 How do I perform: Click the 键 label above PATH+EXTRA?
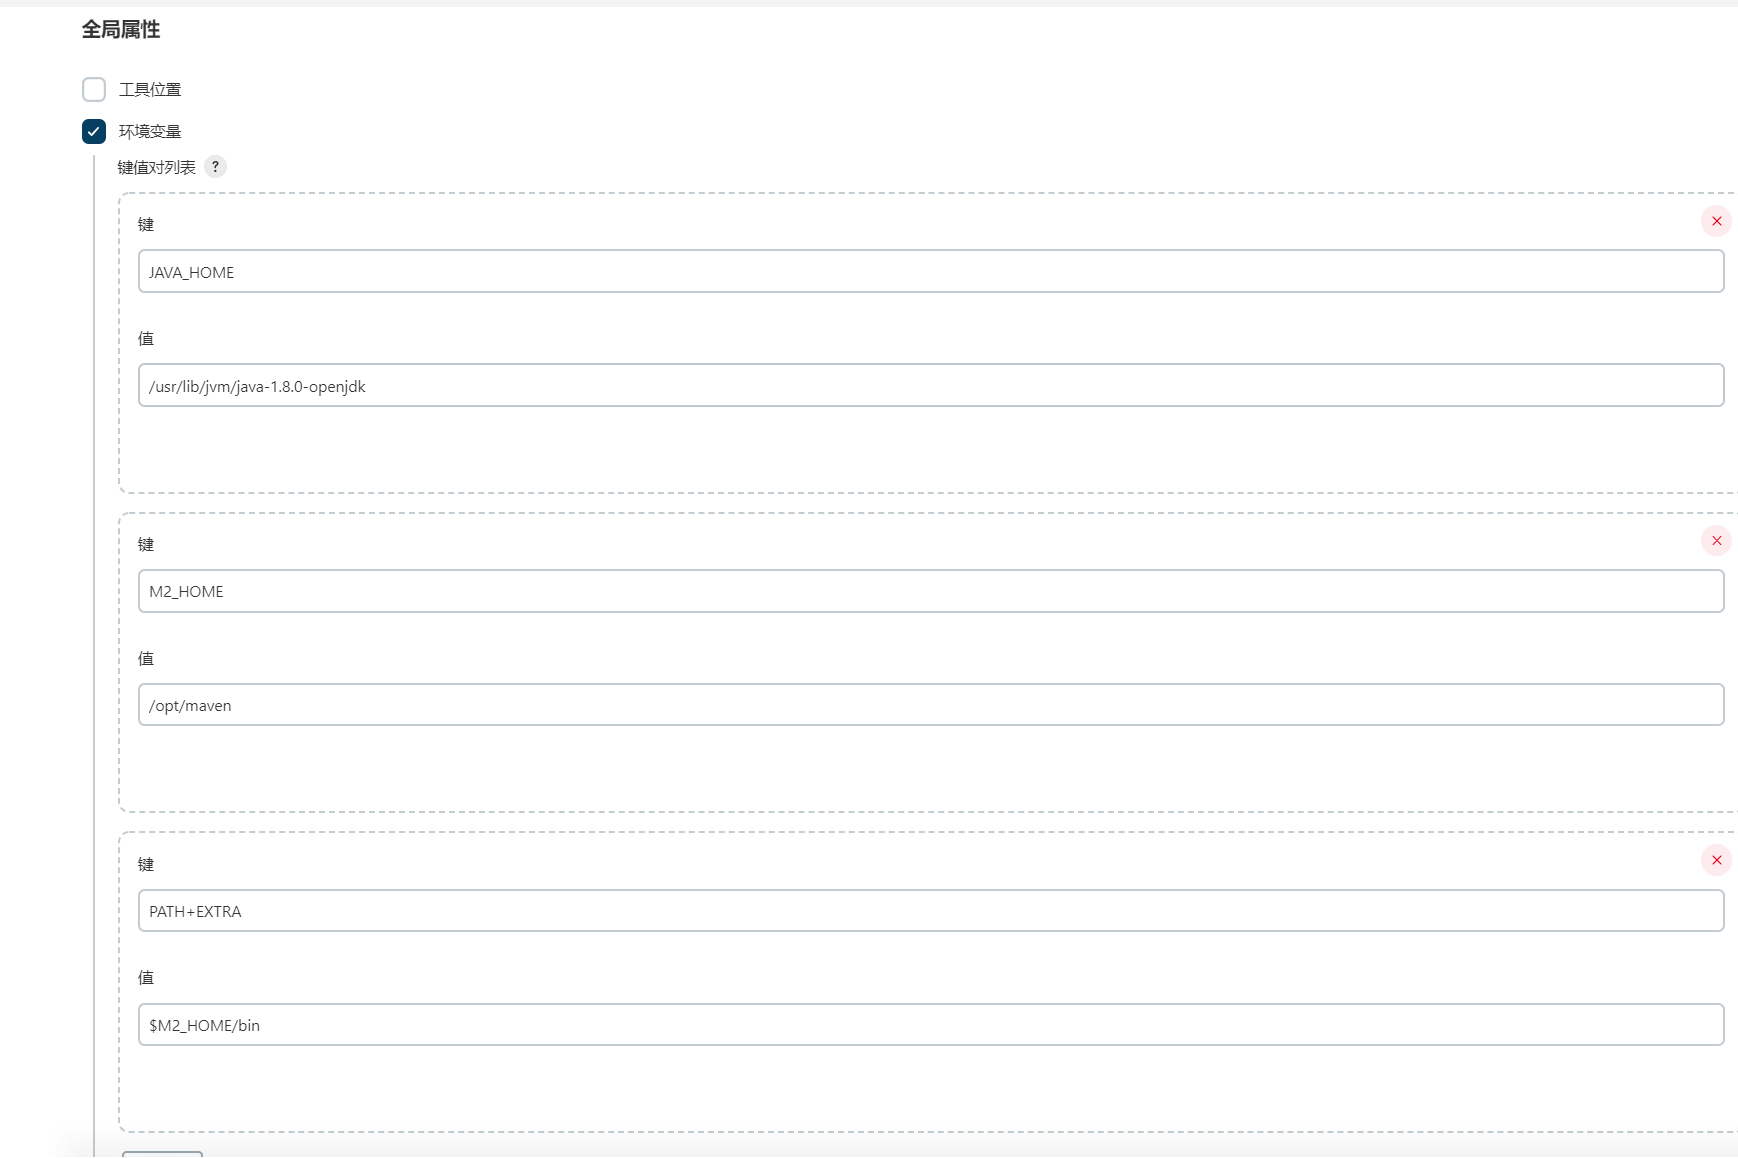146,865
